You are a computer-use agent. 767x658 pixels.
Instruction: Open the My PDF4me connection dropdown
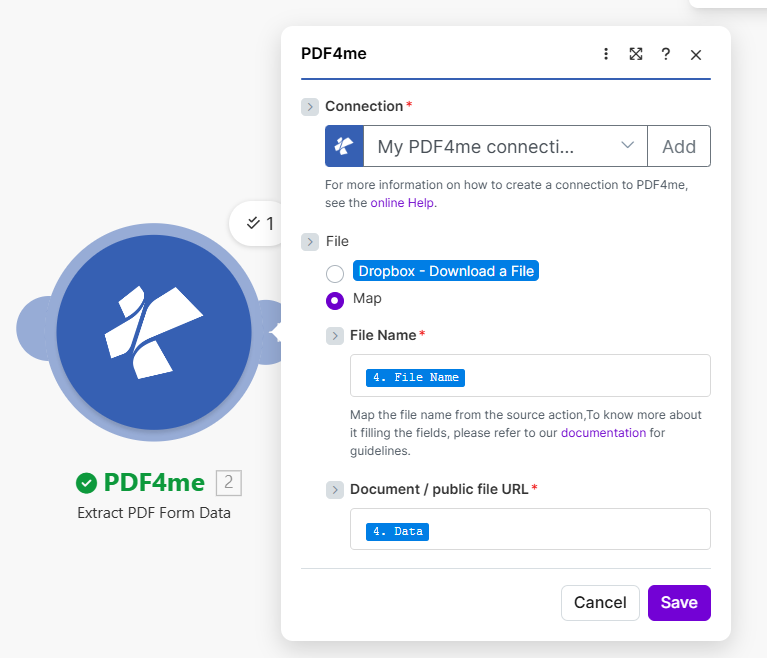click(505, 146)
